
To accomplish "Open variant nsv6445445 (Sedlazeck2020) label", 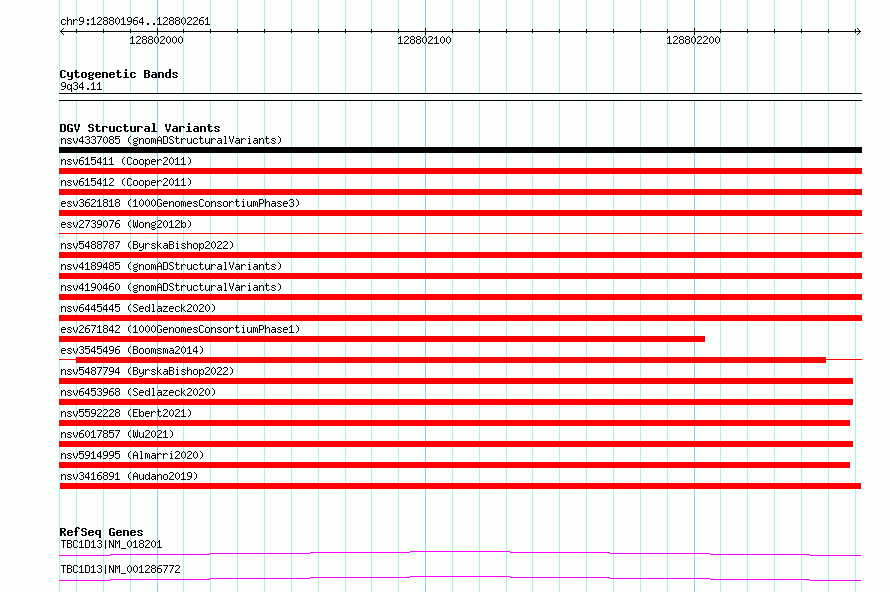I will coord(138,308).
